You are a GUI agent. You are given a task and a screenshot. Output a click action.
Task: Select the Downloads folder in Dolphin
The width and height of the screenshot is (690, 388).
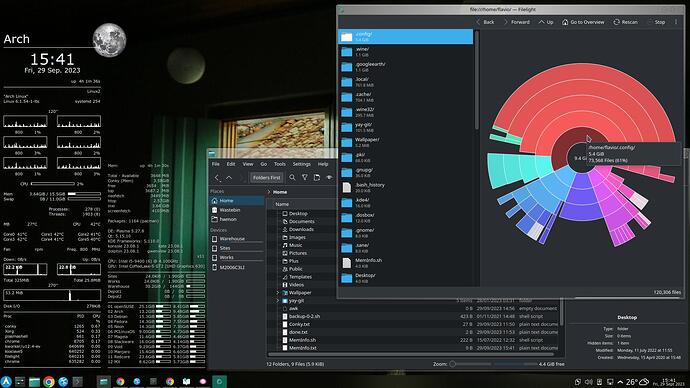coord(298,229)
